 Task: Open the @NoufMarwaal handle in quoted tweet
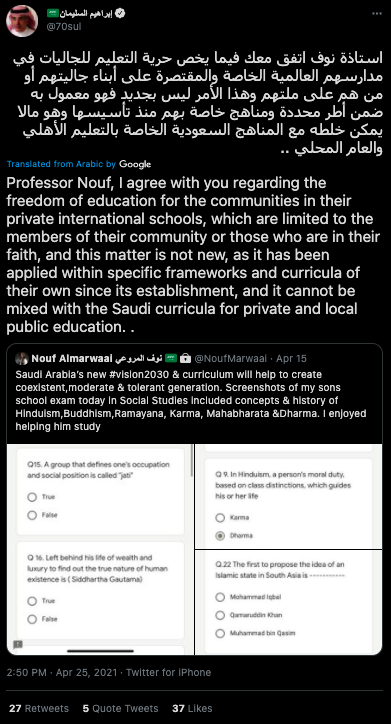(230, 358)
